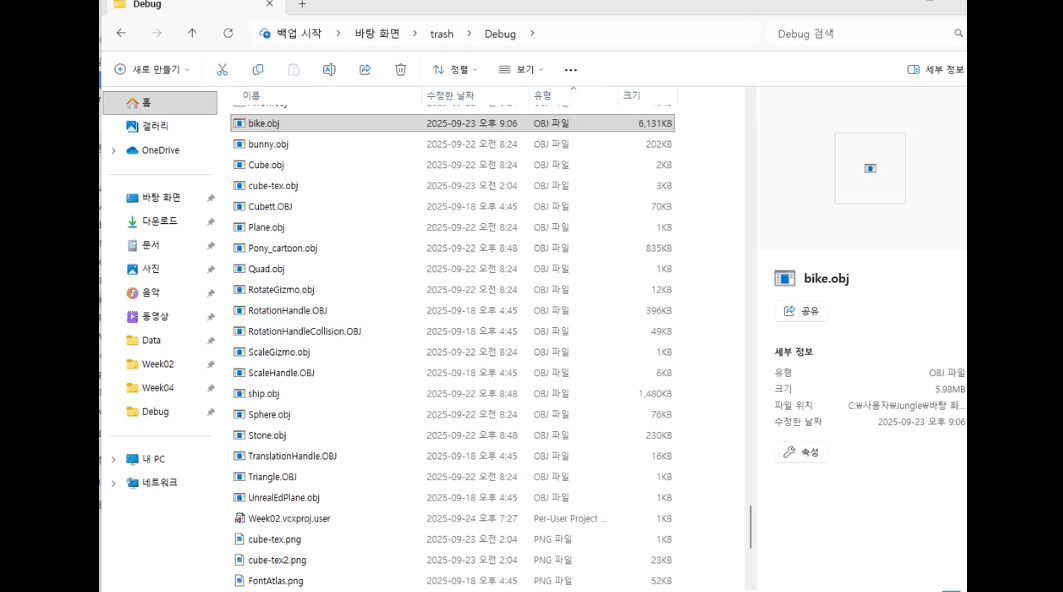Viewport: 1063px width, 592px height.
Task: Click the 공유 button in details pane
Action: click(x=801, y=311)
